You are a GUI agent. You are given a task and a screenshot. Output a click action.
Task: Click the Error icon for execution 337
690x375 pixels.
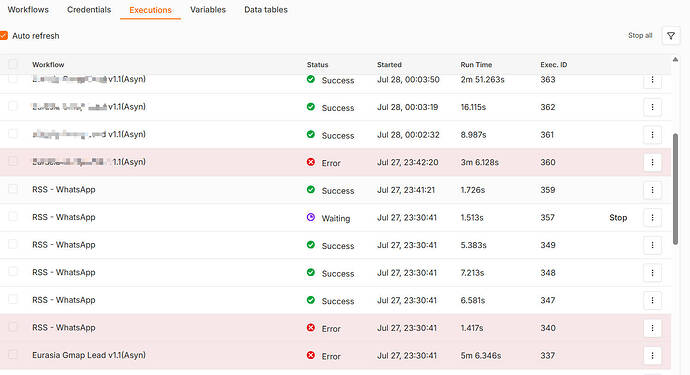311,355
